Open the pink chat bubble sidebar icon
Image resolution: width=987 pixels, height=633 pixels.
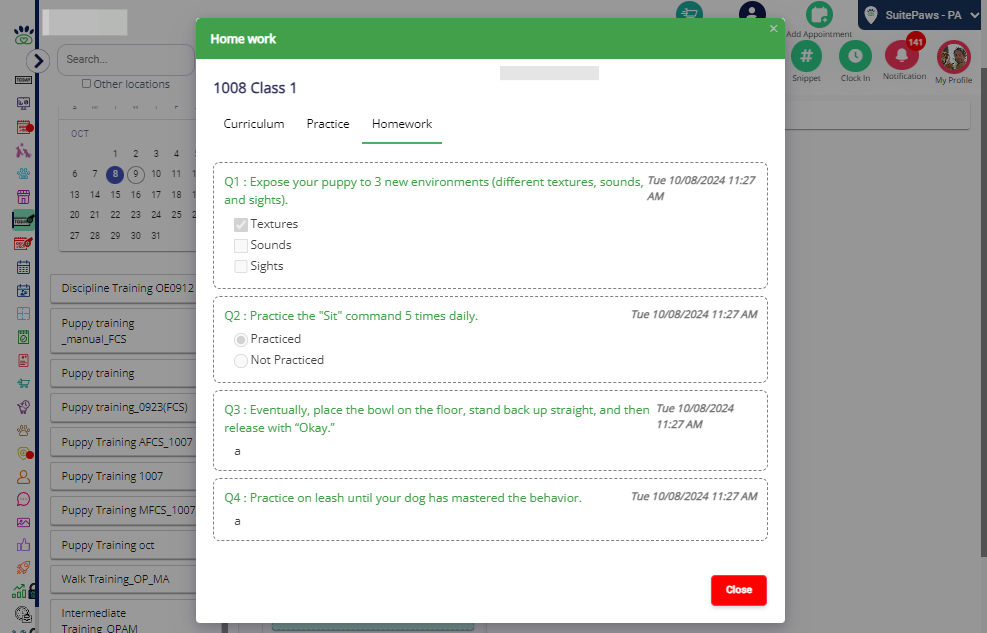tap(23, 500)
